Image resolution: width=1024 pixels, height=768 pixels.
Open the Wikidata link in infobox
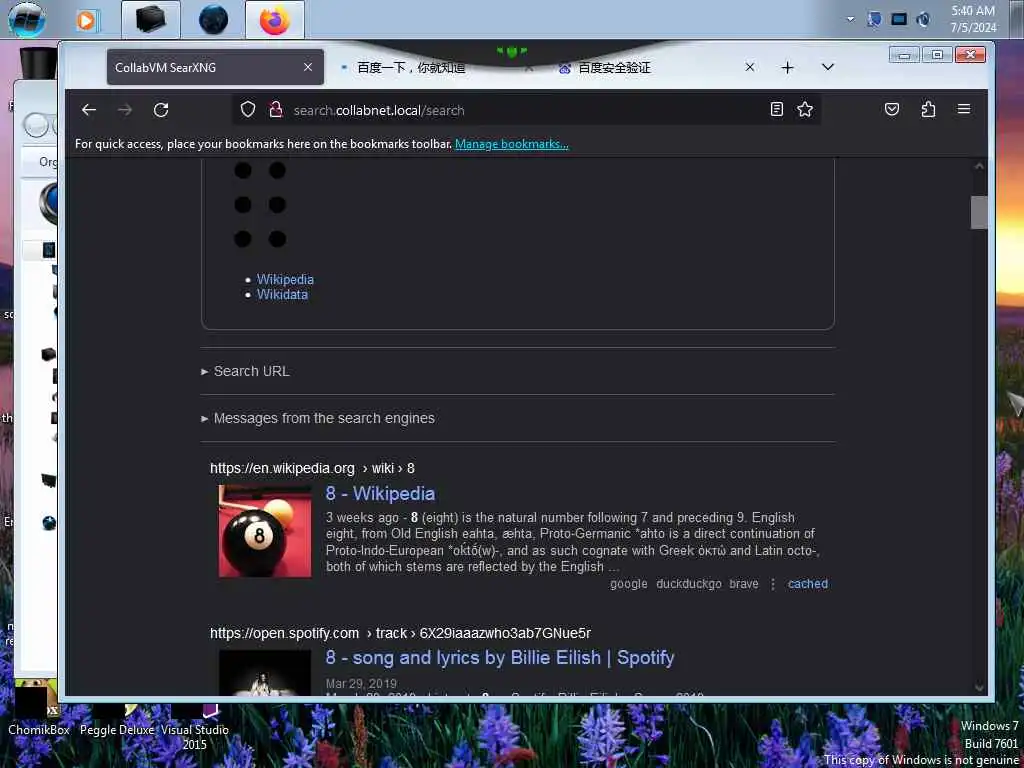[282, 295]
